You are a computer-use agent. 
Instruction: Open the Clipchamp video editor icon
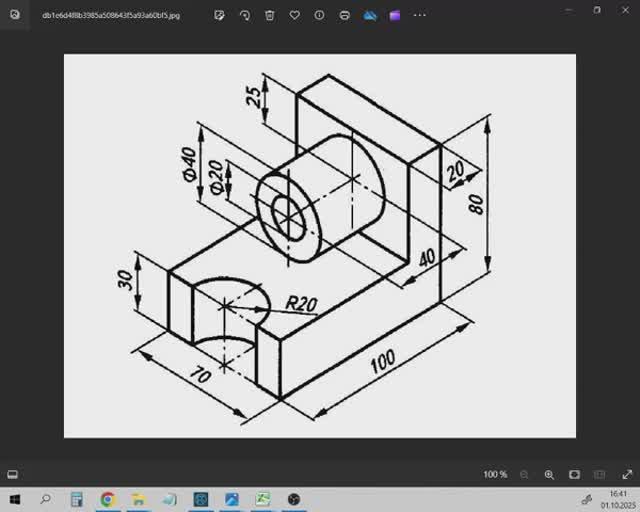(395, 16)
